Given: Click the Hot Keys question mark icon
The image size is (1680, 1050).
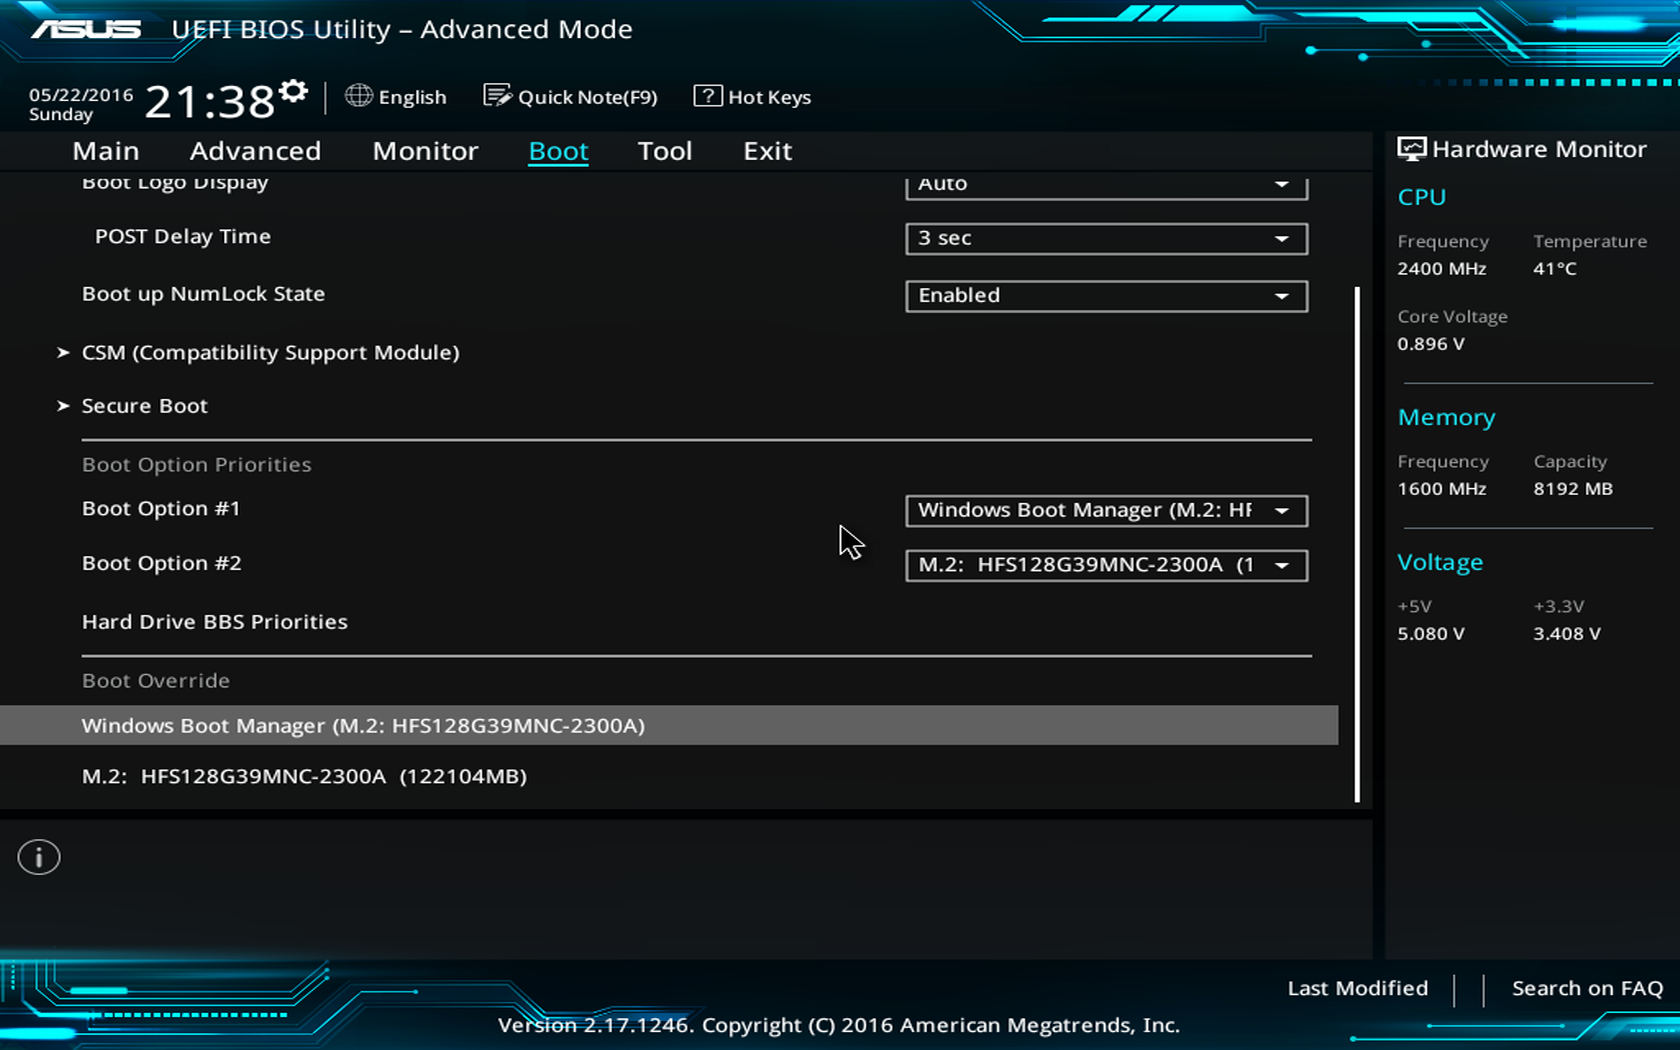Looking at the screenshot, I should coord(708,96).
